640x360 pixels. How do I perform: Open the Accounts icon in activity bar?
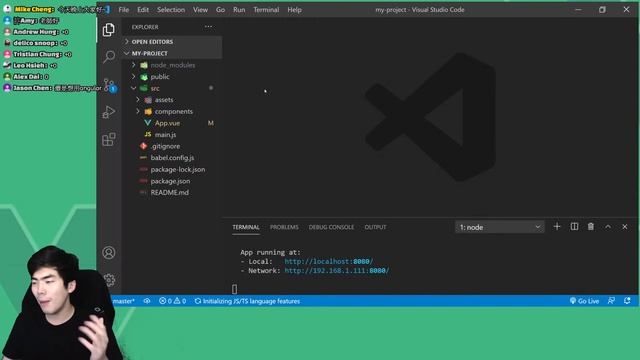[109, 253]
